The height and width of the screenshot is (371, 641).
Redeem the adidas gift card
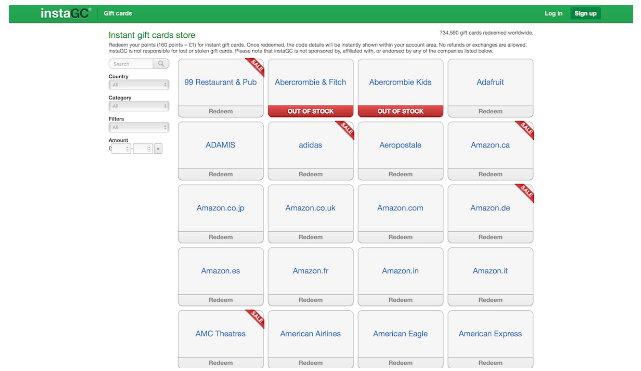pos(311,174)
